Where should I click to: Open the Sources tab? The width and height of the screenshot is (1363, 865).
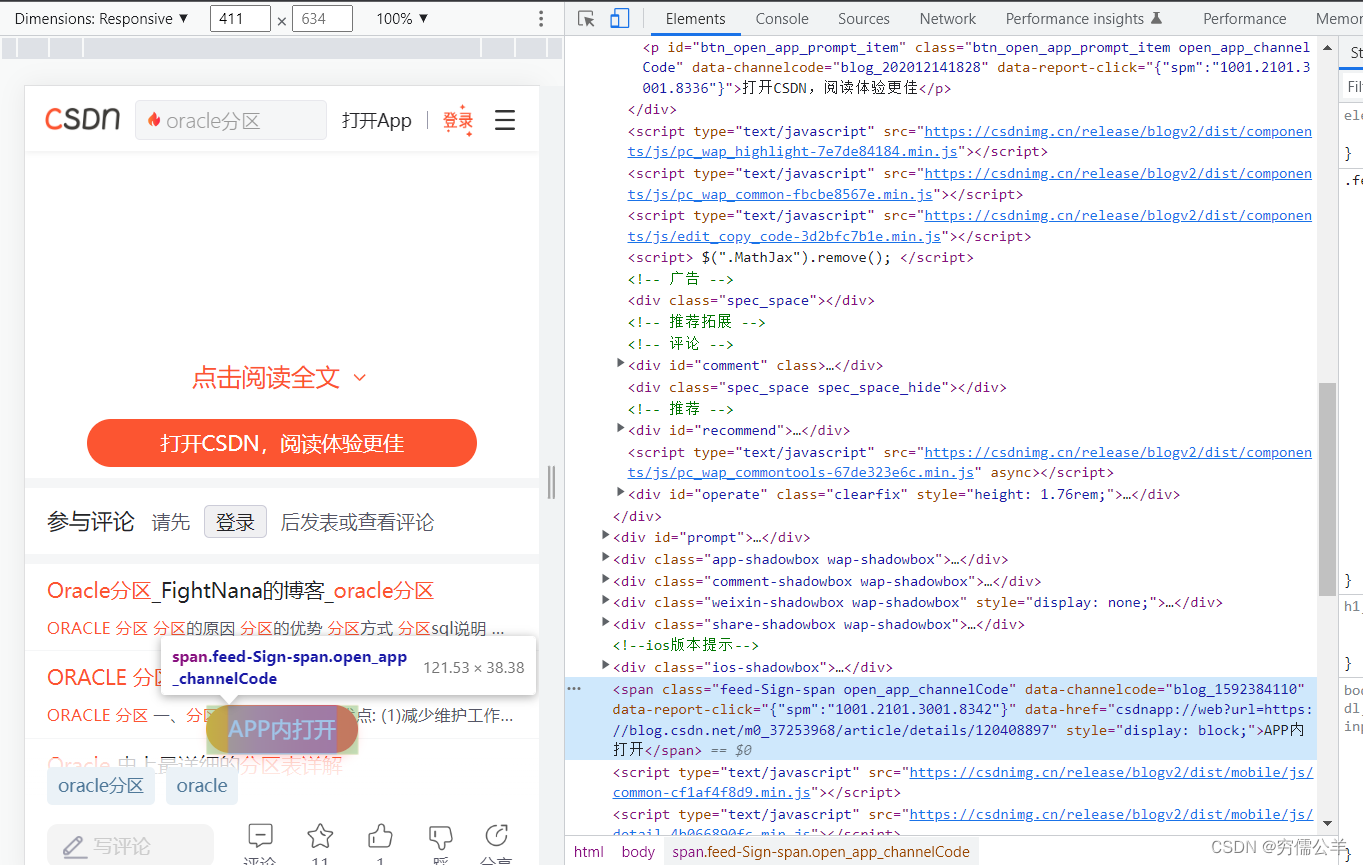click(864, 19)
